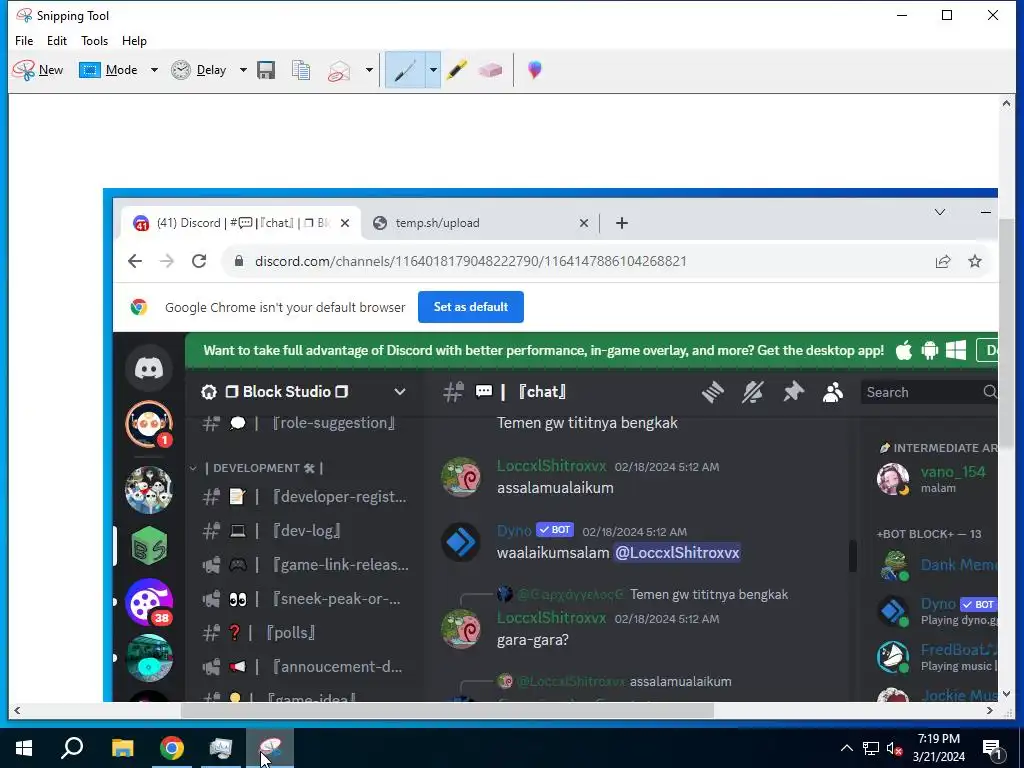1024x768 pixels.
Task: Close the temp.sh/upload tab
Action: click(x=584, y=223)
